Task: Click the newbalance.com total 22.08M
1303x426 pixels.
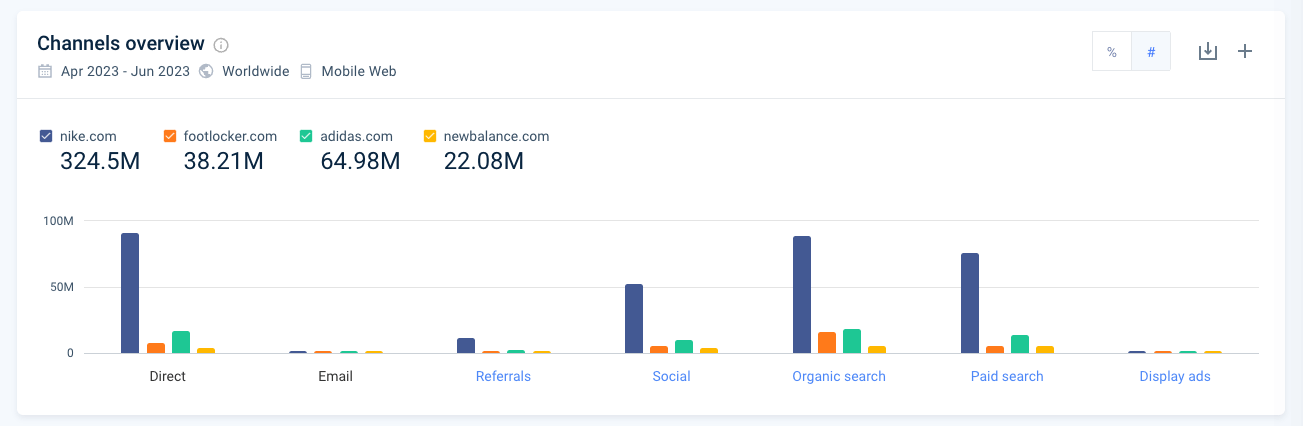Action: tap(484, 160)
